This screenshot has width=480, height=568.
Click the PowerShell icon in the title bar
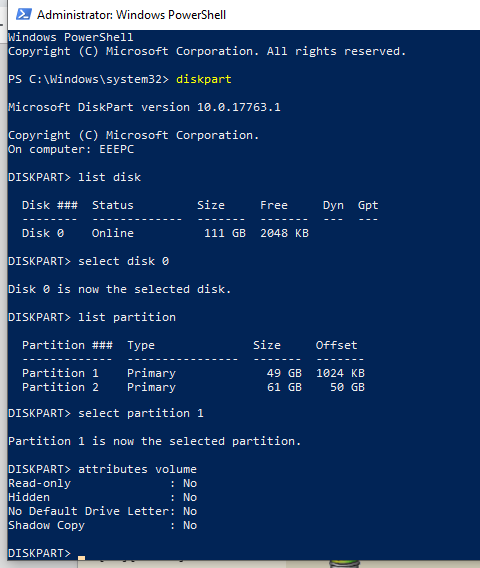24,14
